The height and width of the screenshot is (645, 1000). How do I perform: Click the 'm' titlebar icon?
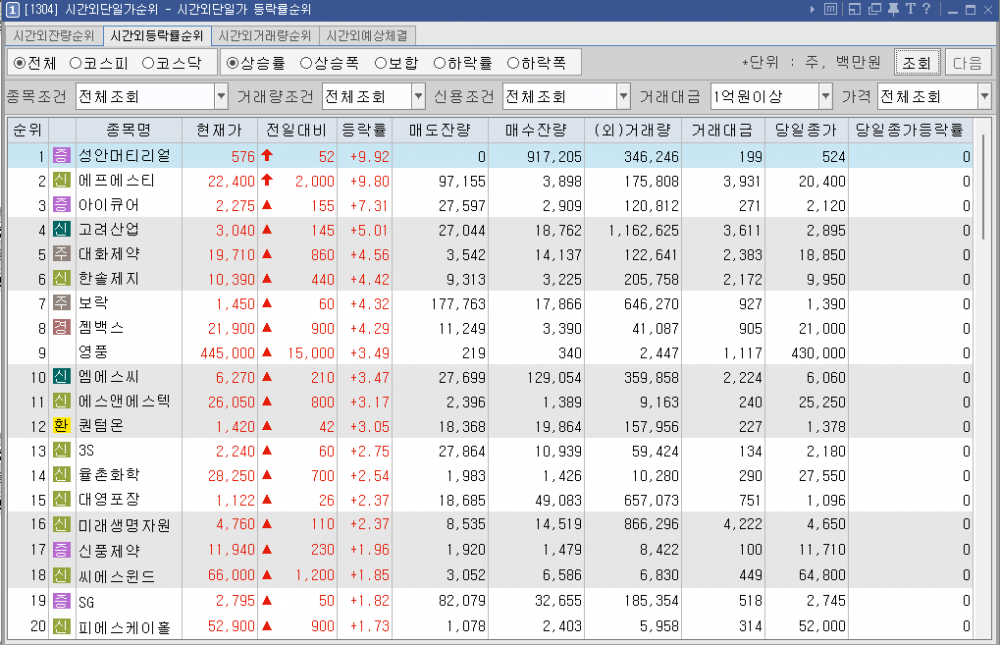pyautogui.click(x=831, y=9)
